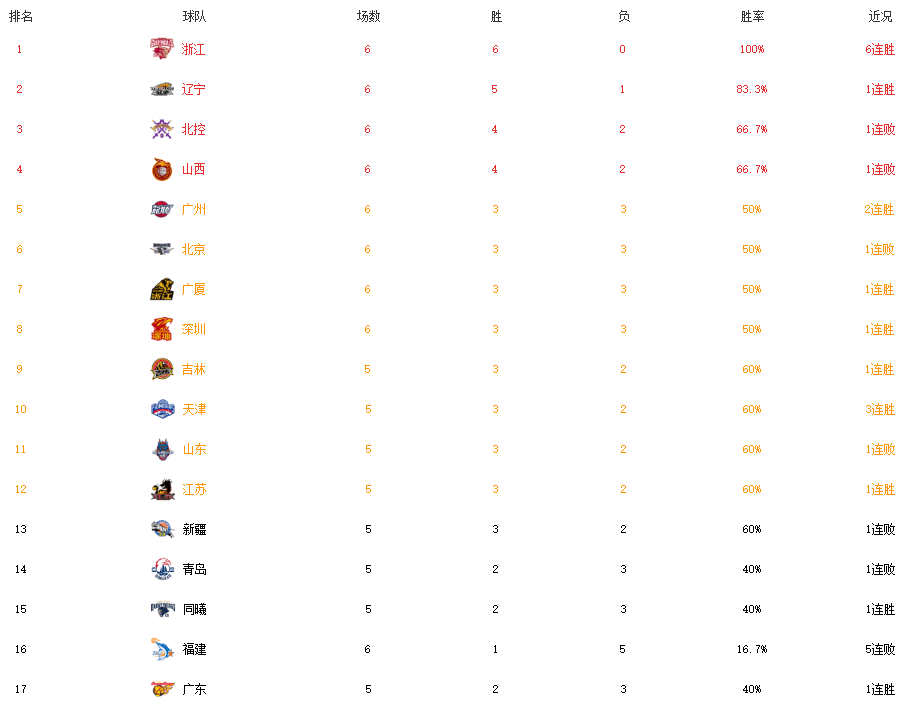Click the 排名 column header
This screenshot has width=902, height=703.
(x=21, y=17)
